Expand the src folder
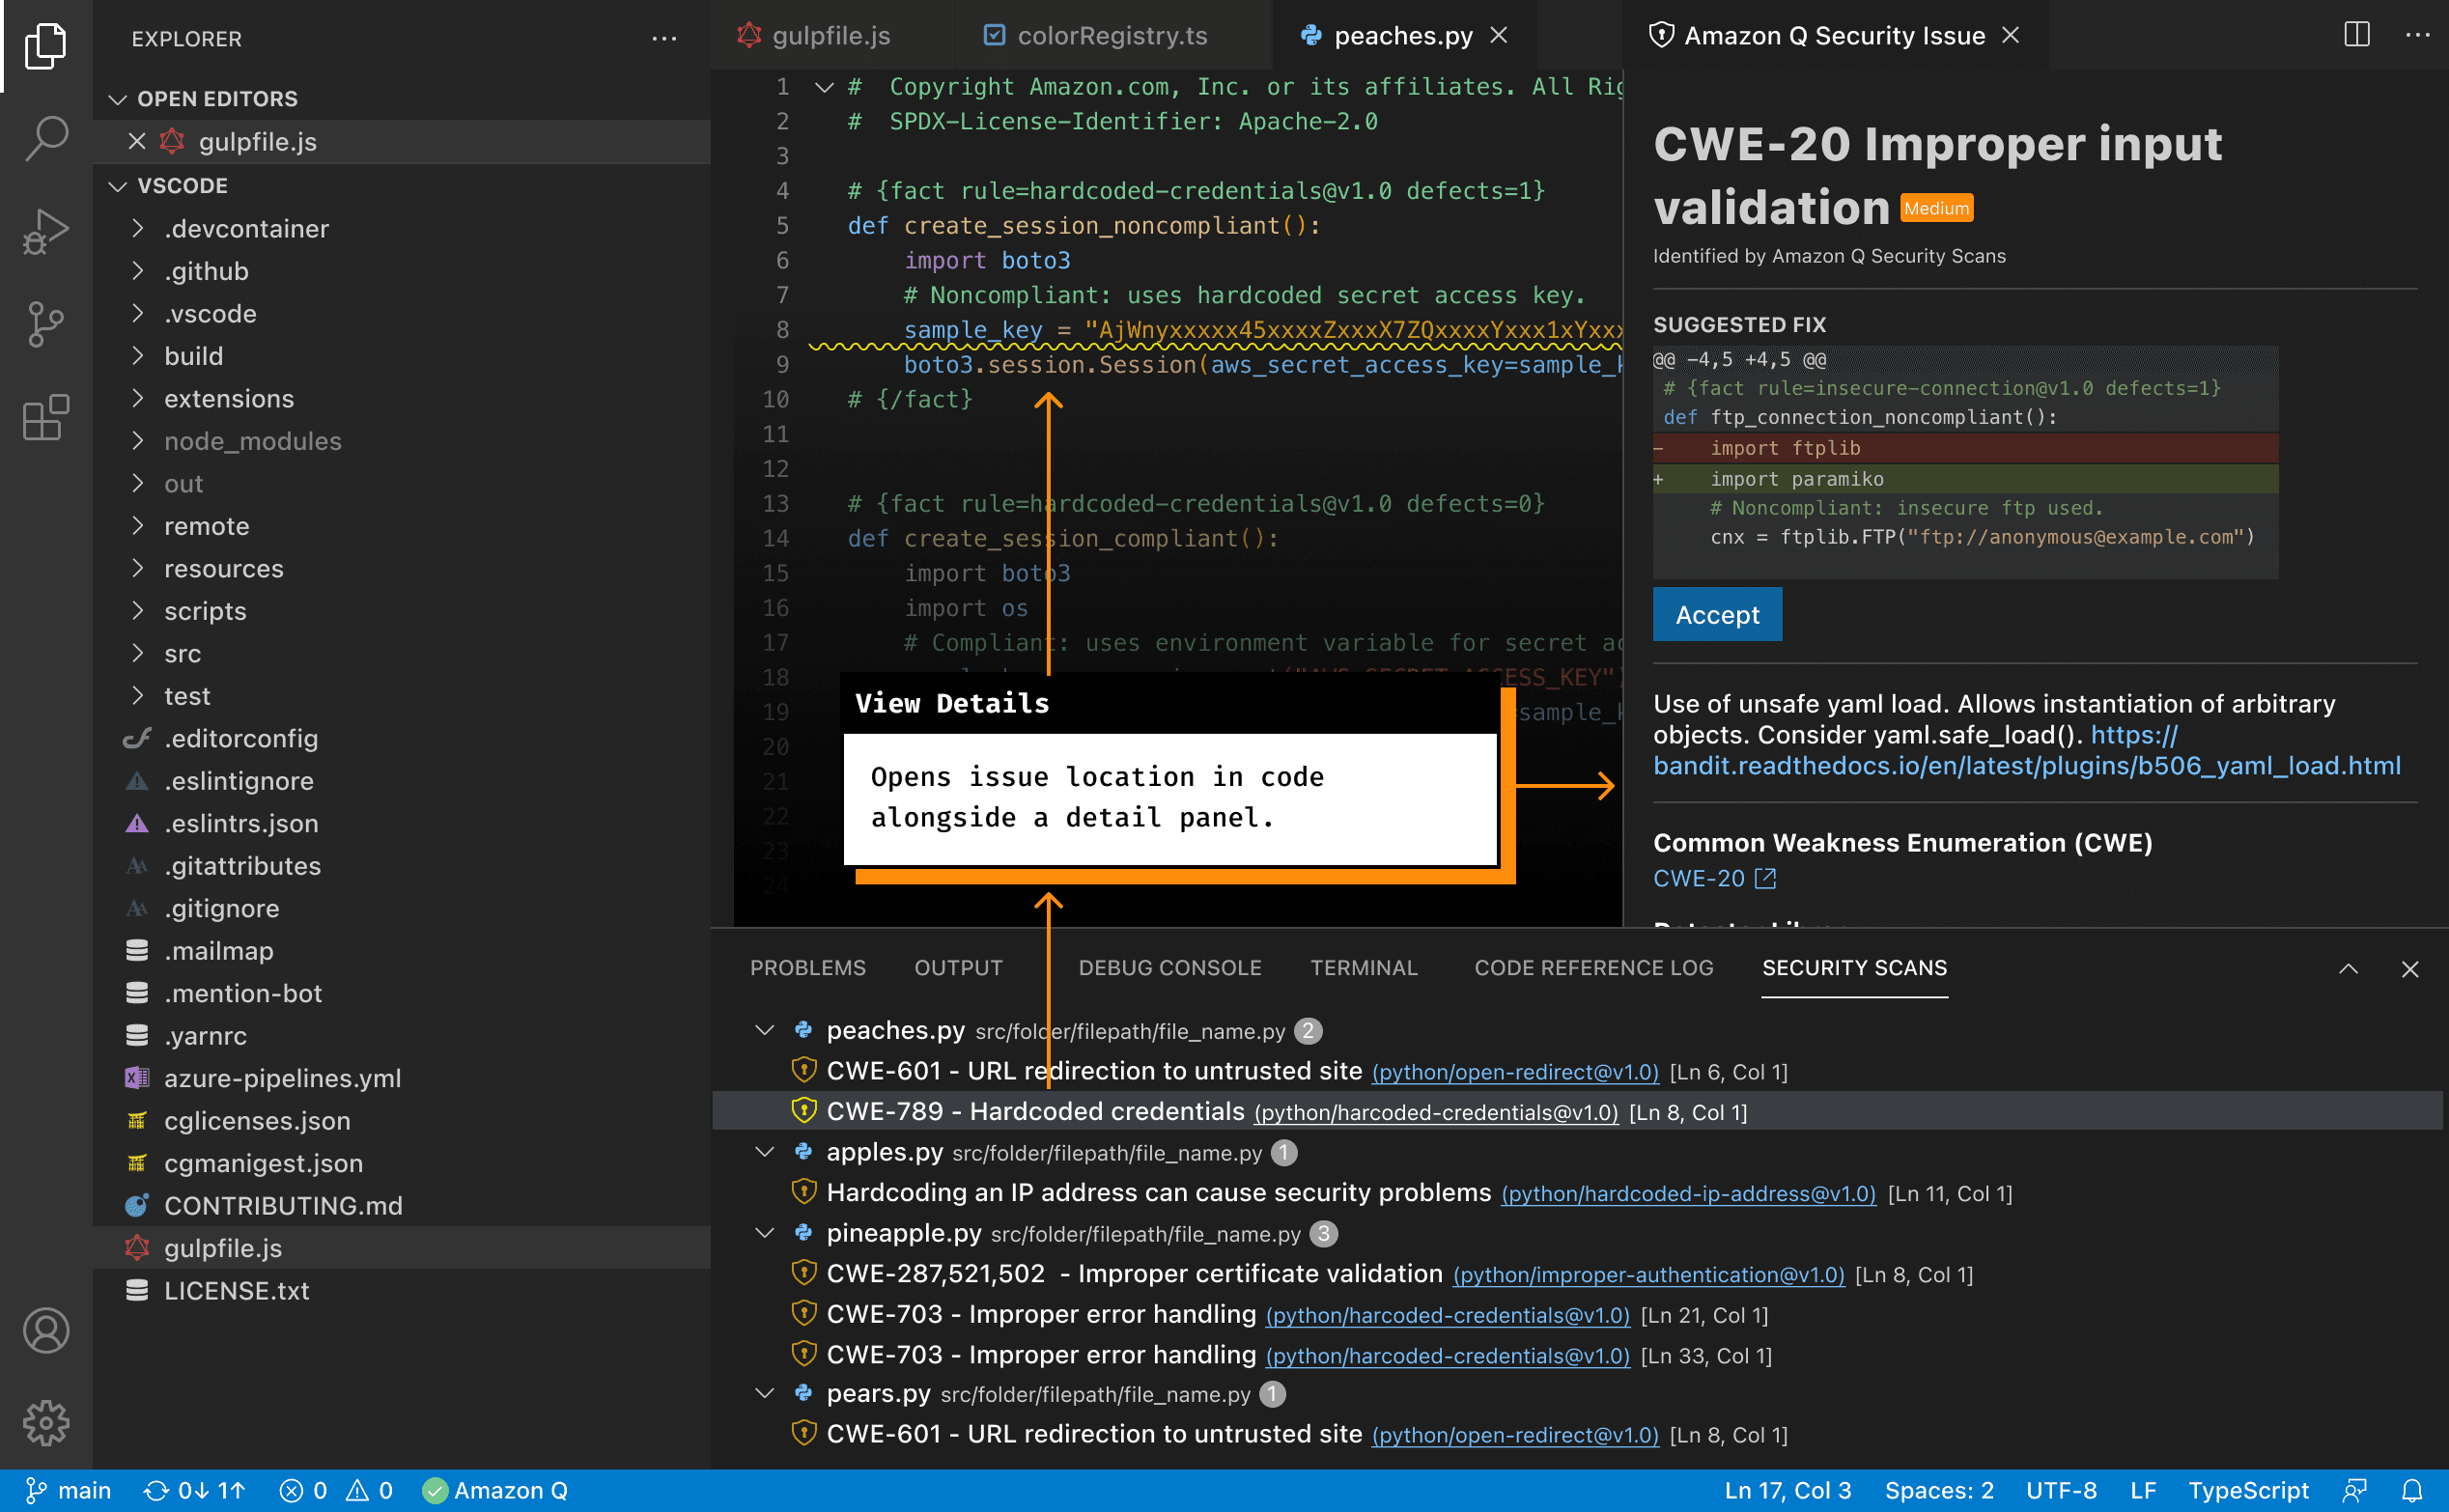Viewport: 2449px width, 1512px height. (138, 653)
